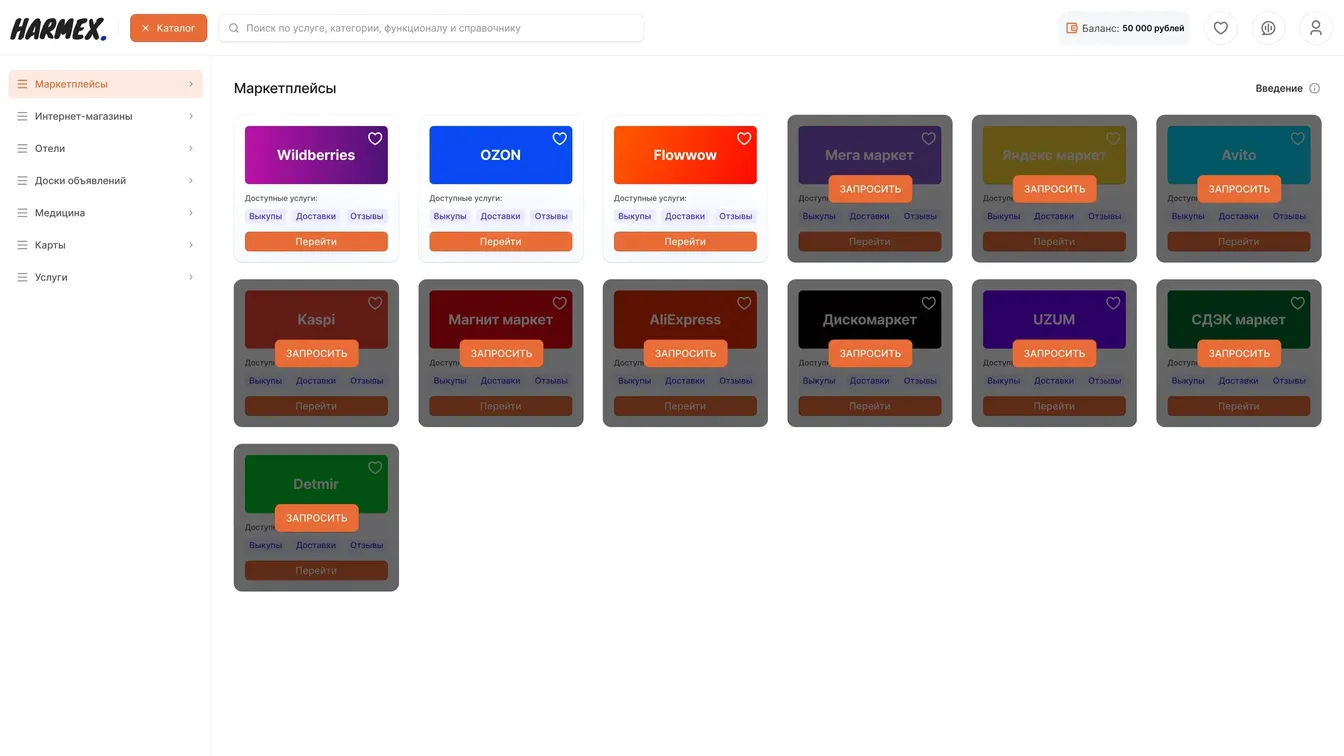The width and height of the screenshot is (1344, 756).
Task: Click the statistics icon in header
Action: pyautogui.click(x=1268, y=28)
